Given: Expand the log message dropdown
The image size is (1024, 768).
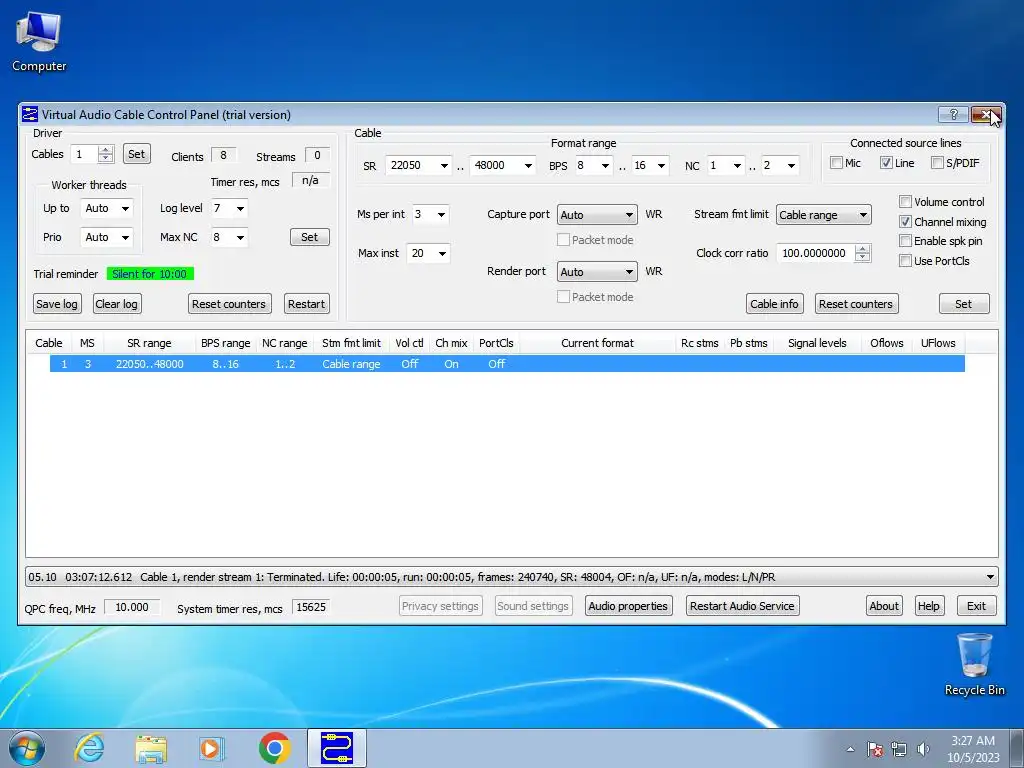Looking at the screenshot, I should (990, 577).
